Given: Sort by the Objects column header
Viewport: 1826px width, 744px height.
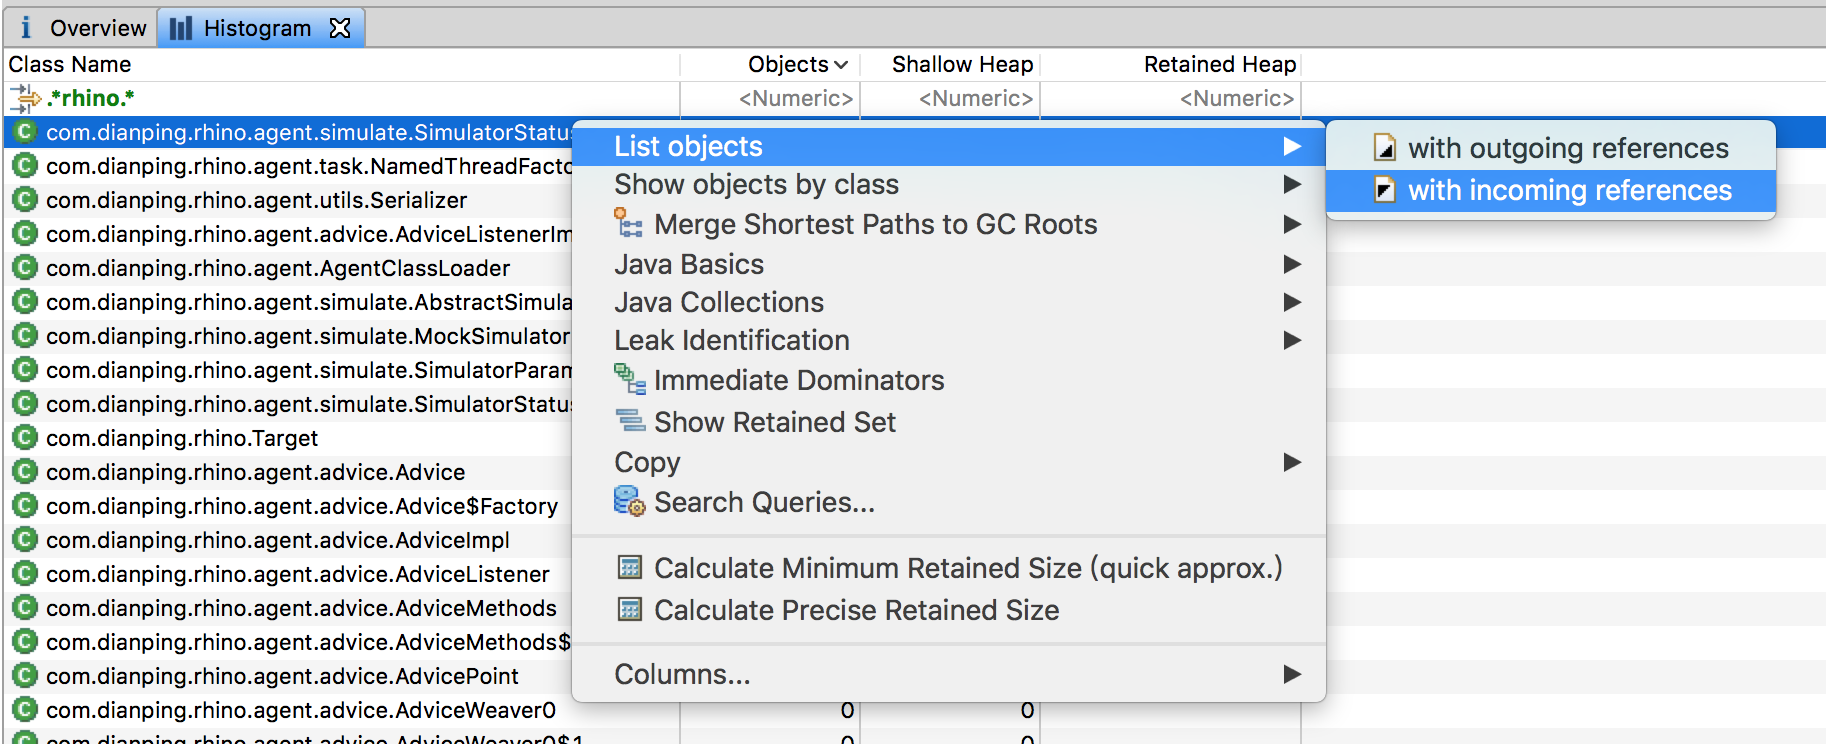Looking at the screenshot, I should [789, 64].
